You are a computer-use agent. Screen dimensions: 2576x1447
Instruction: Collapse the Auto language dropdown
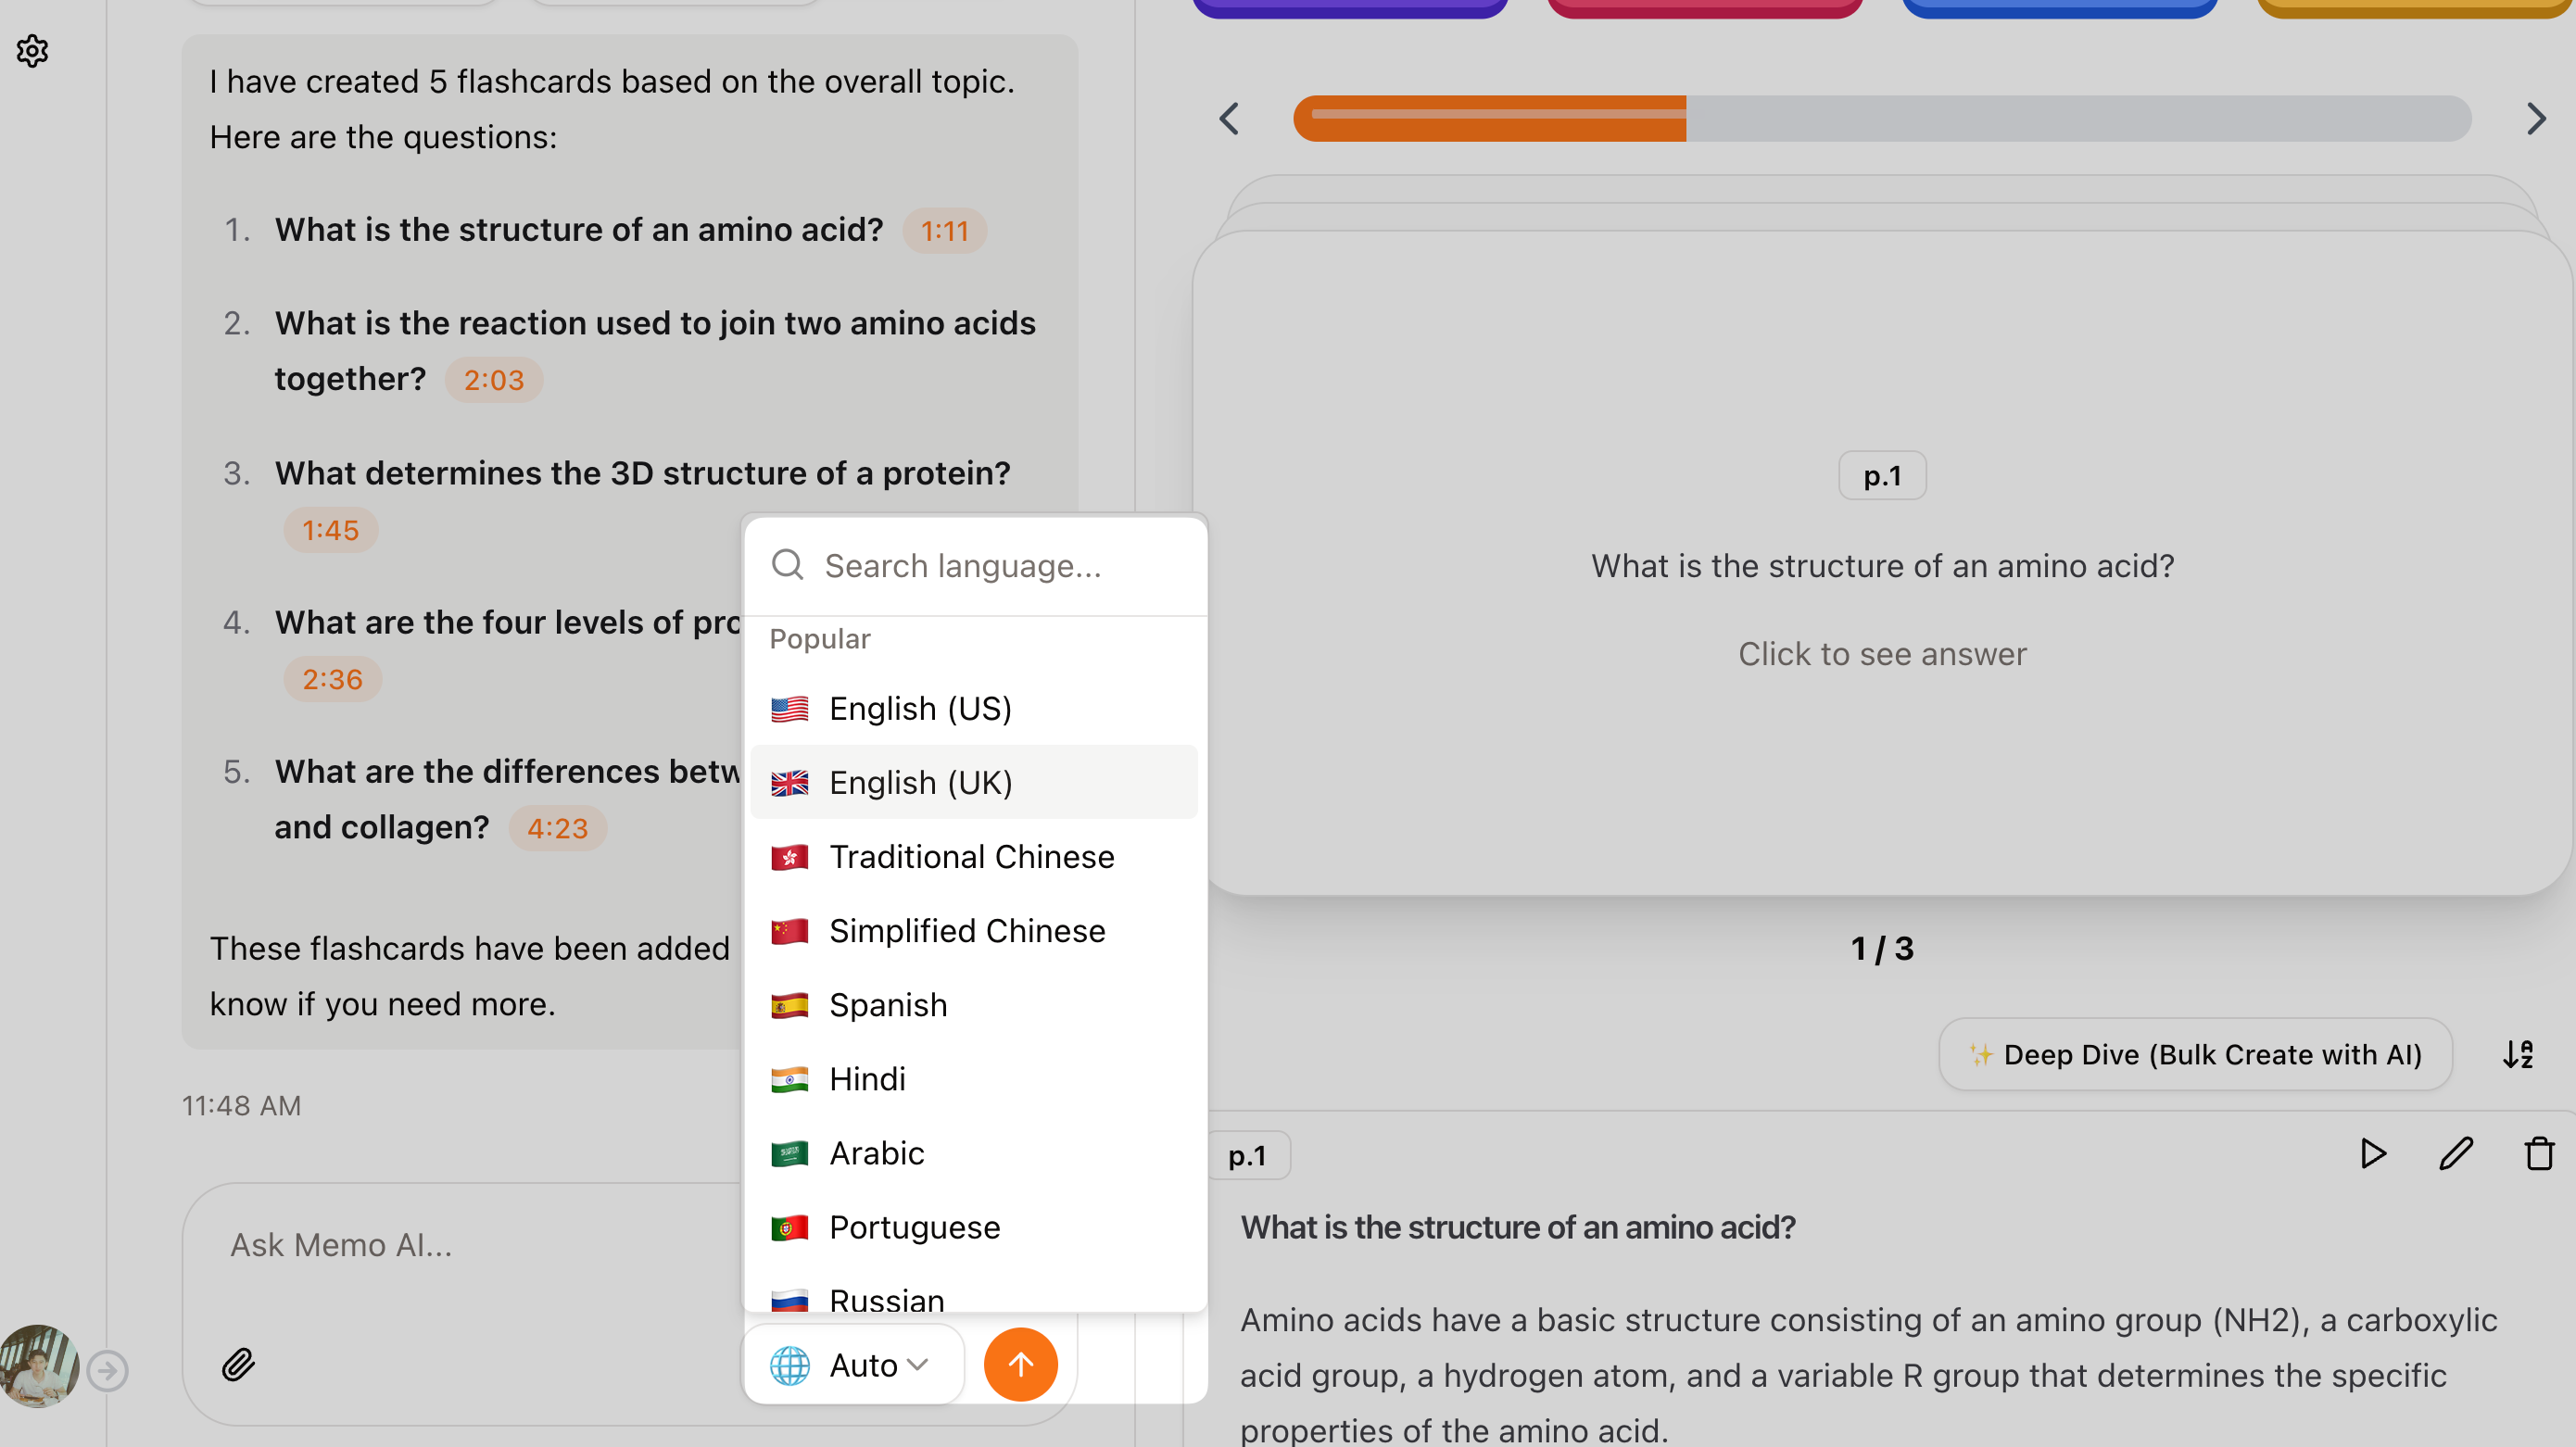coord(852,1365)
